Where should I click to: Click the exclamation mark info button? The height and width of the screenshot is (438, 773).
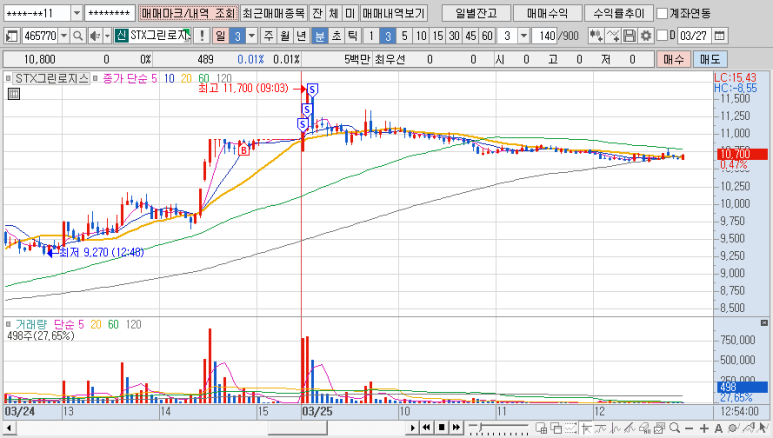click(201, 36)
